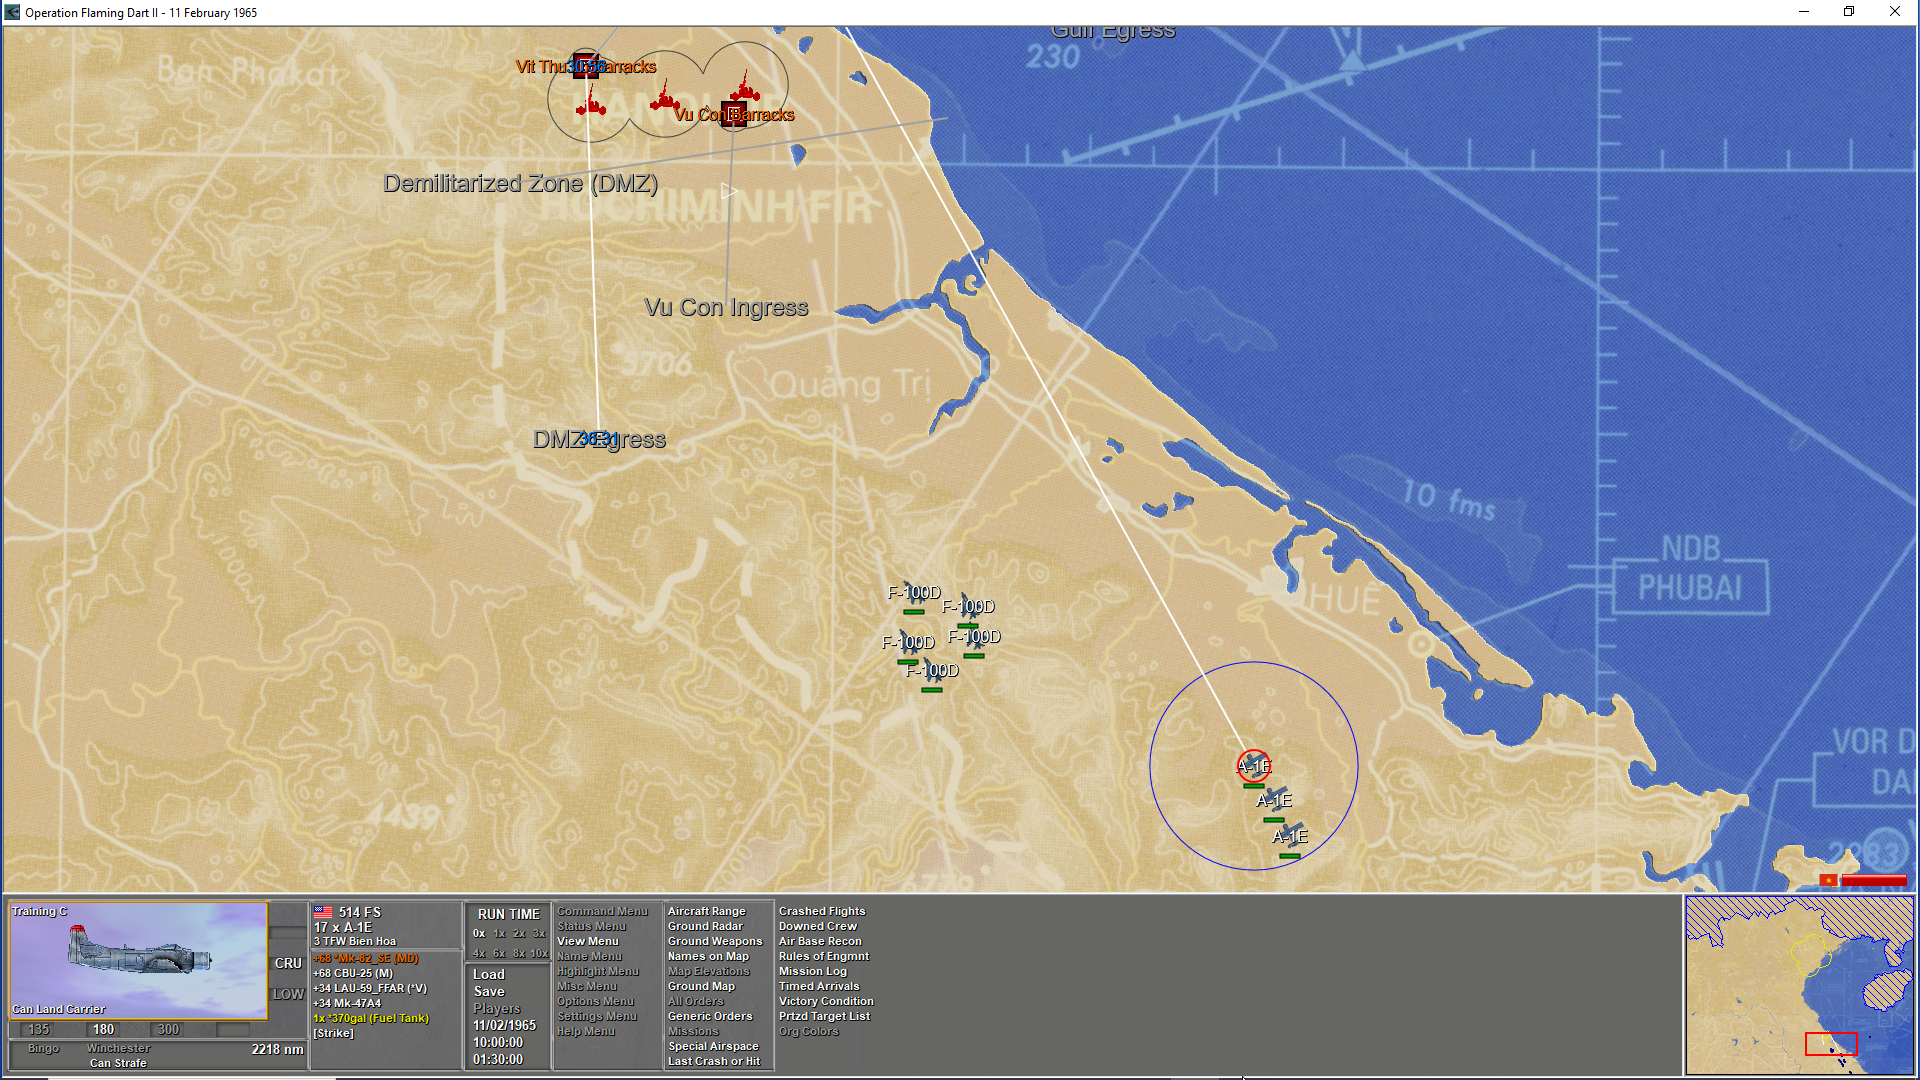Click the topmost F-100D aircraft icon
Viewport: 1920px width, 1080px height.
[913, 593]
